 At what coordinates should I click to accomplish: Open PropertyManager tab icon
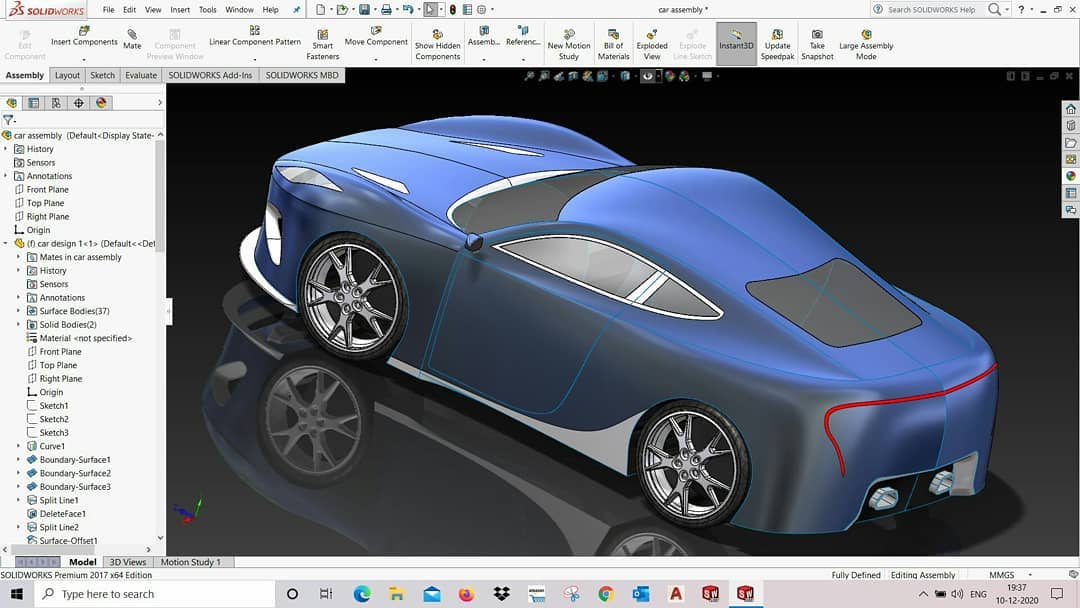(x=33, y=103)
